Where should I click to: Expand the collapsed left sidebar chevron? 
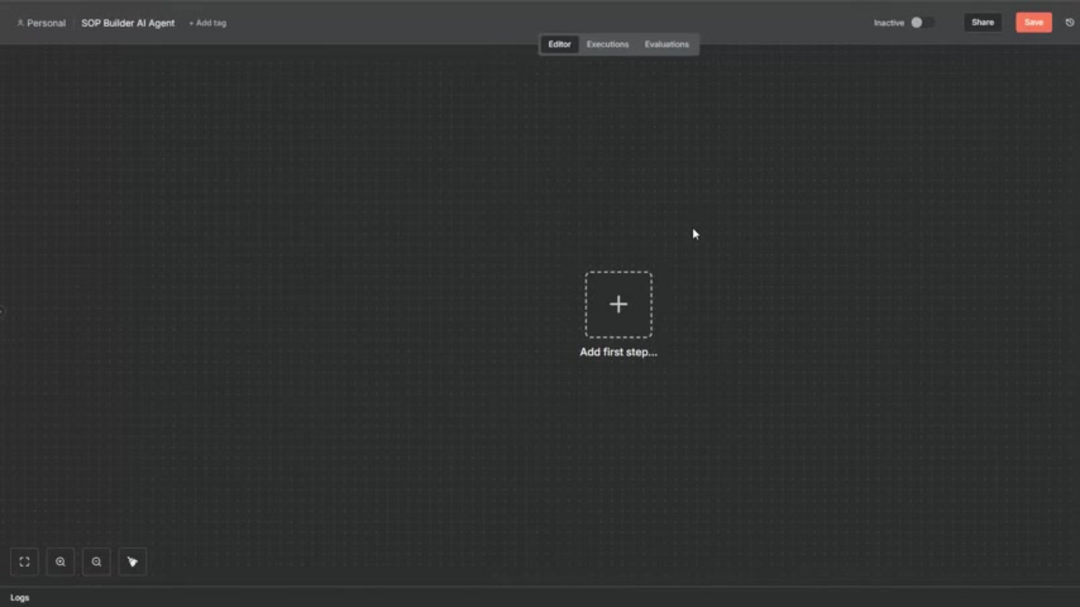[x=3, y=311]
